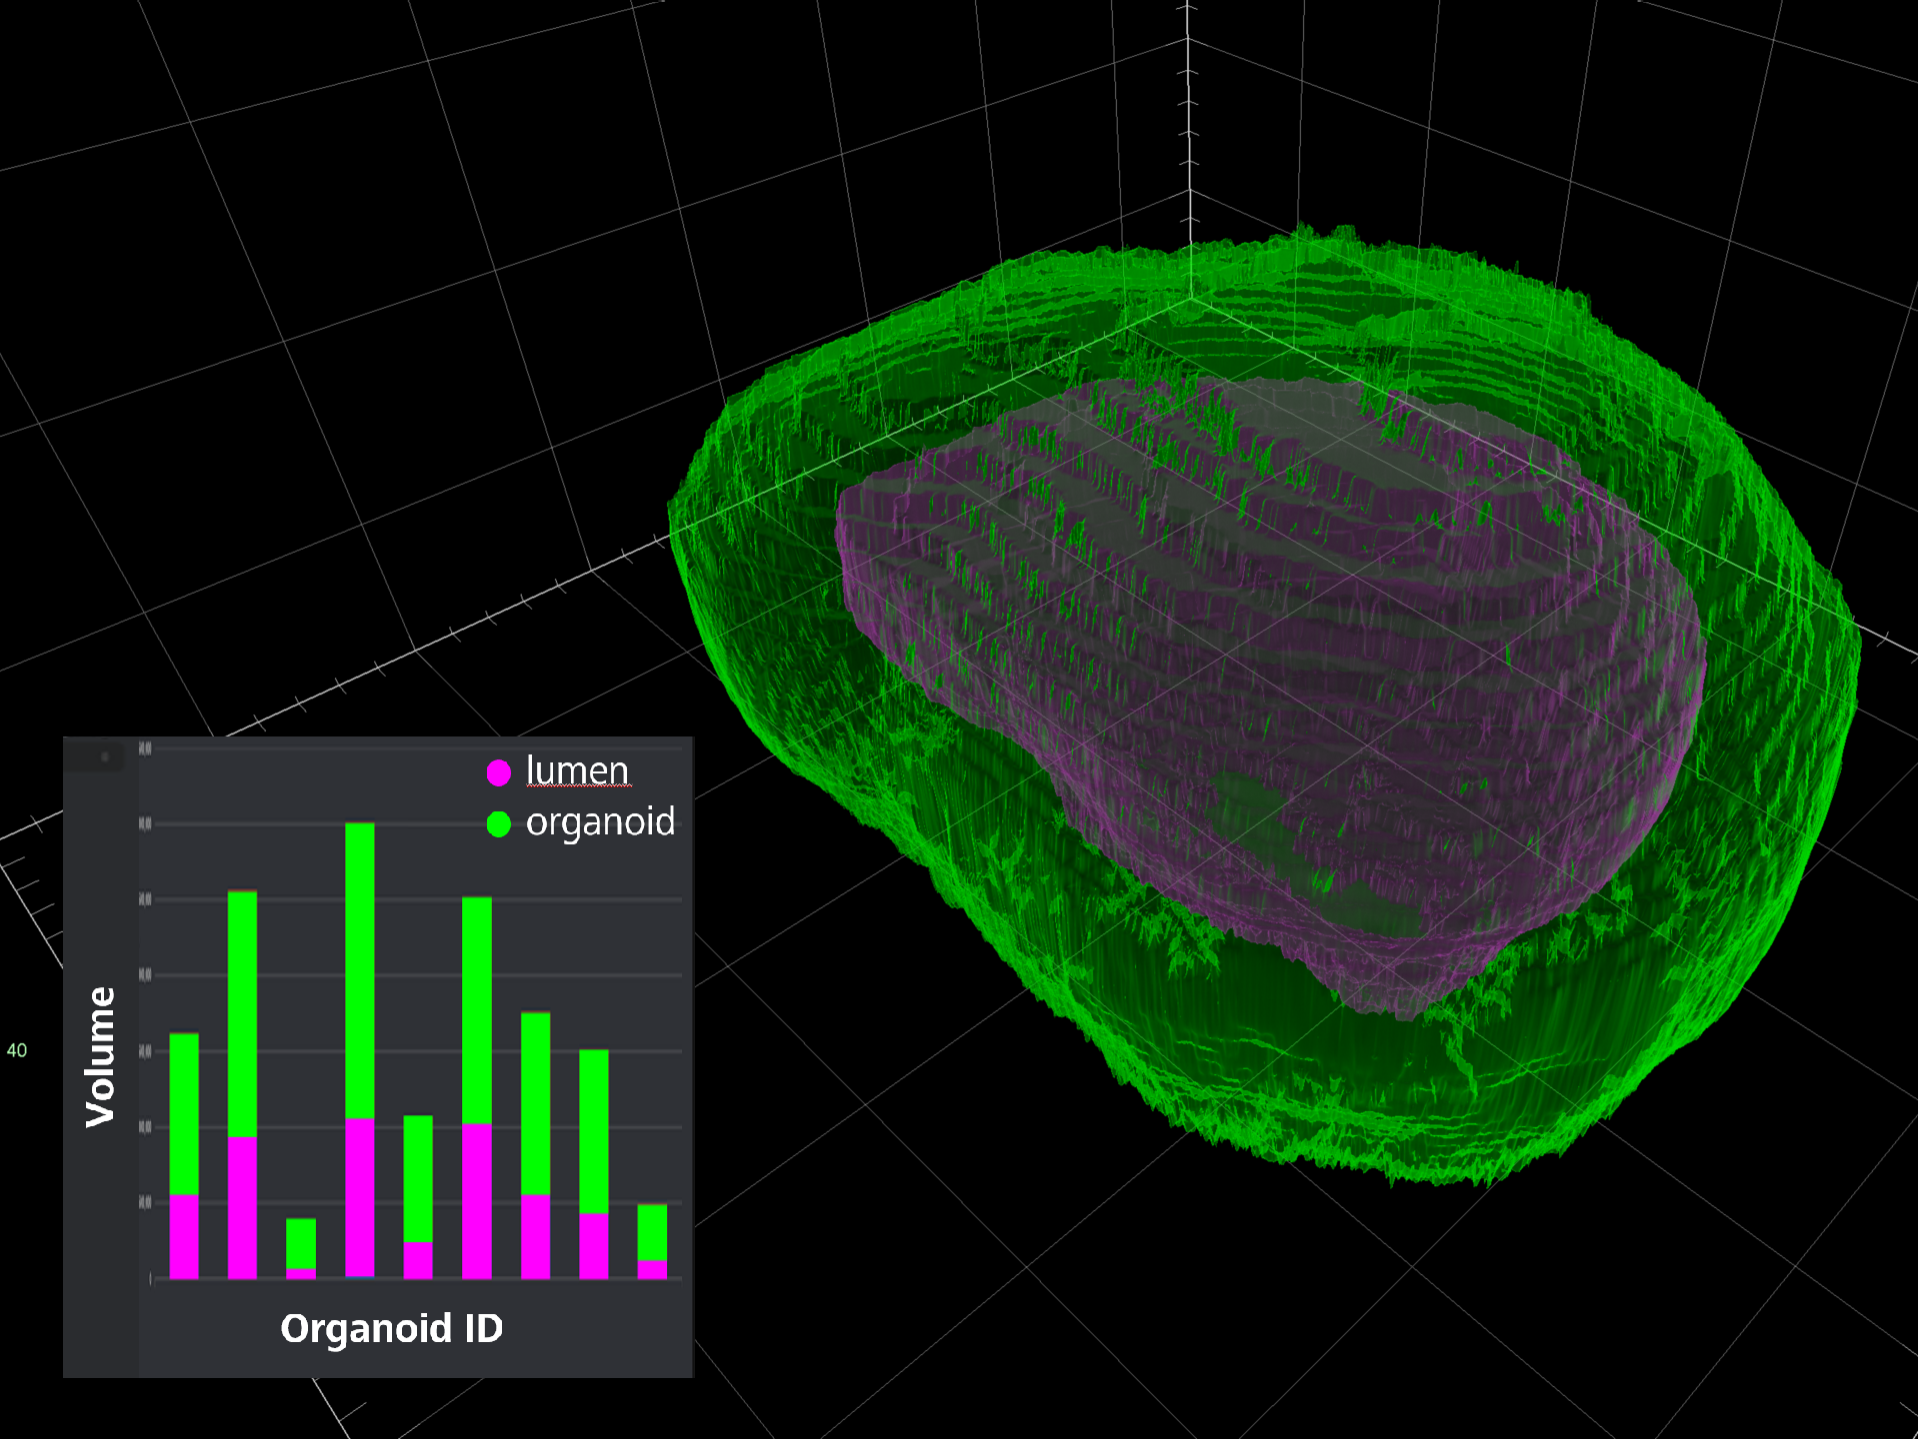This screenshot has width=1918, height=1439.
Task: Toggle the organoid series legend label
Action: [600, 822]
